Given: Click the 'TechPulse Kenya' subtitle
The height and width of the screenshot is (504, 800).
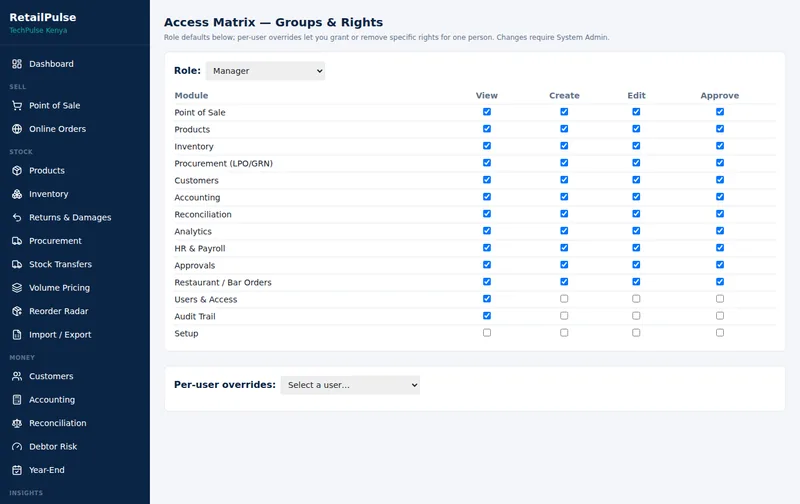Looking at the screenshot, I should [x=38, y=31].
